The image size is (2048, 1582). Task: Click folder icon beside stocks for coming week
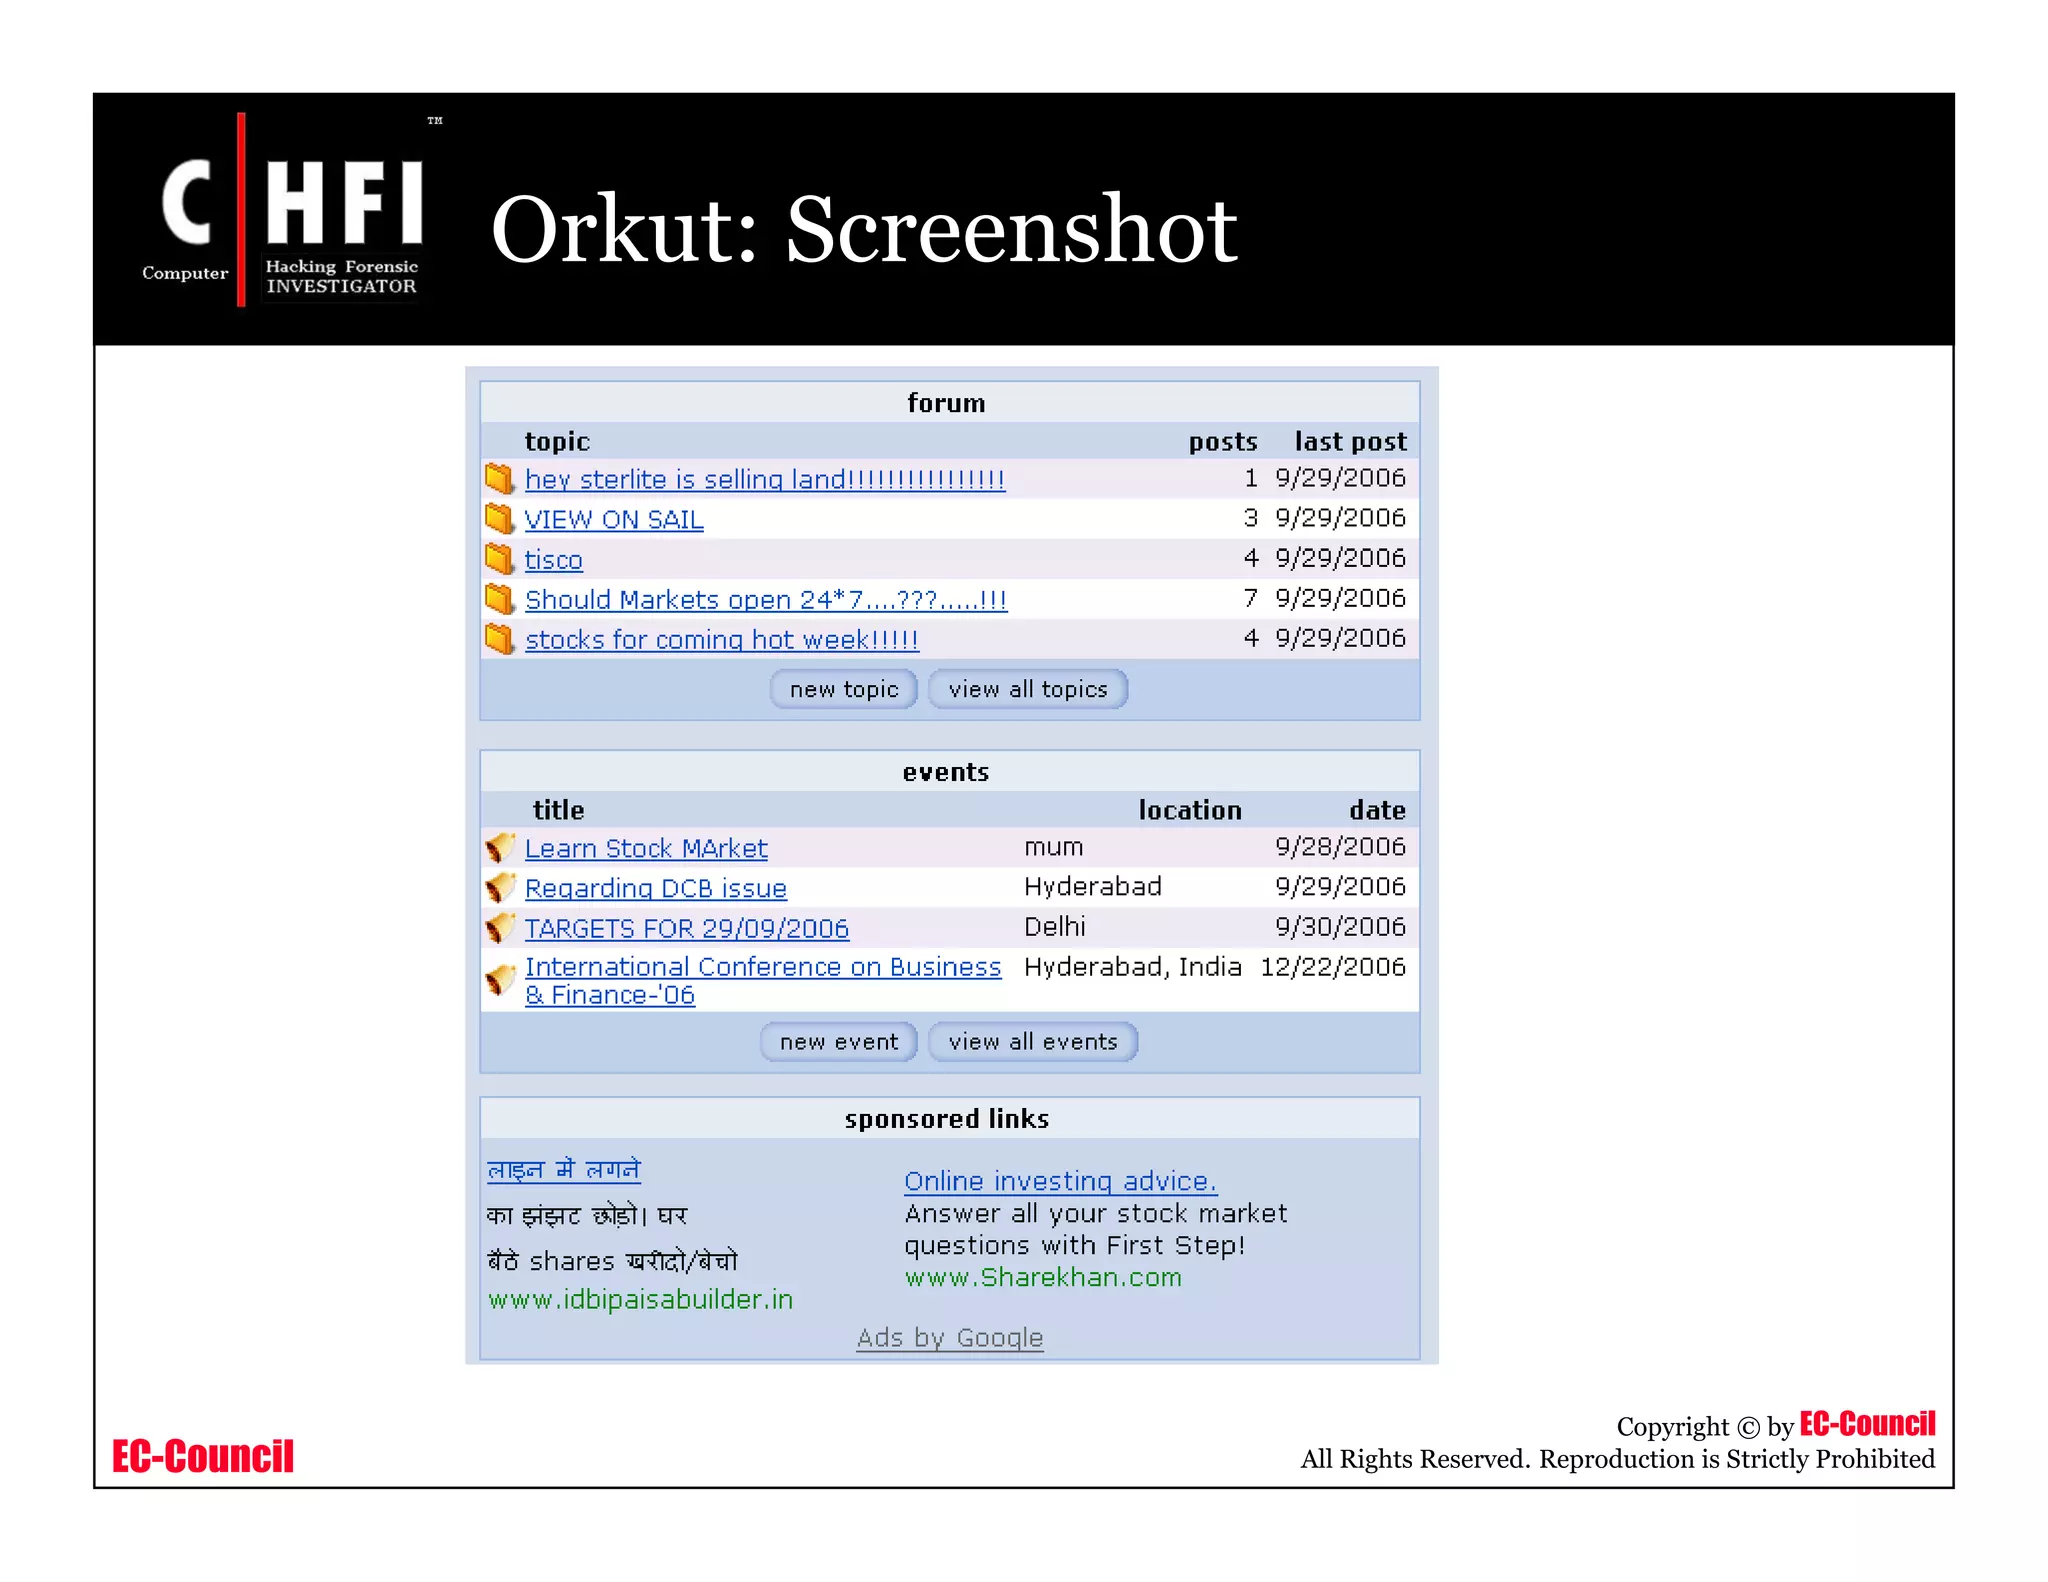click(x=499, y=638)
